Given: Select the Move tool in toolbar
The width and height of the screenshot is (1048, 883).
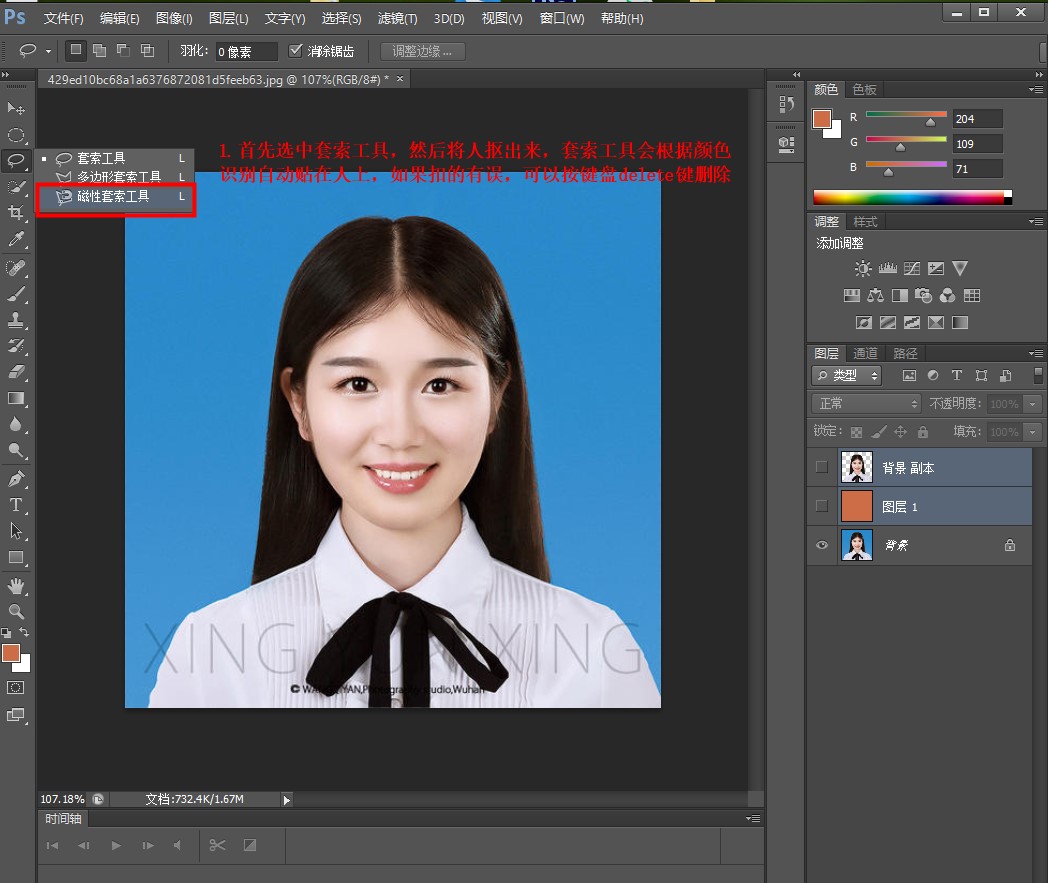Looking at the screenshot, I should [16, 108].
